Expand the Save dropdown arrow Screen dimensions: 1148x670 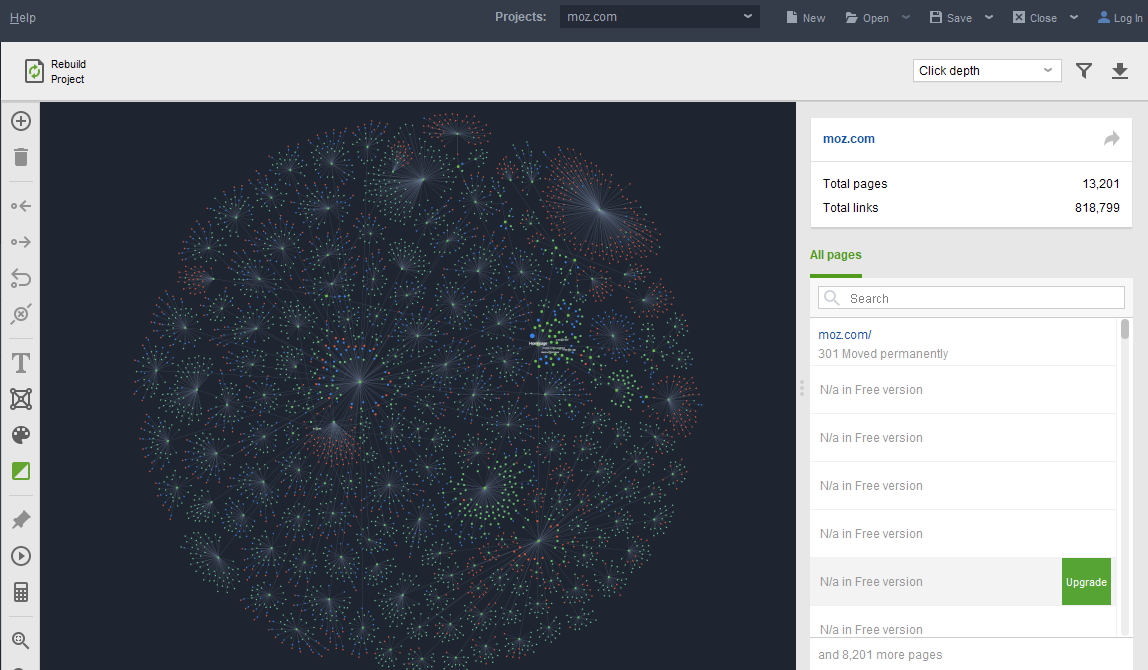(x=989, y=17)
